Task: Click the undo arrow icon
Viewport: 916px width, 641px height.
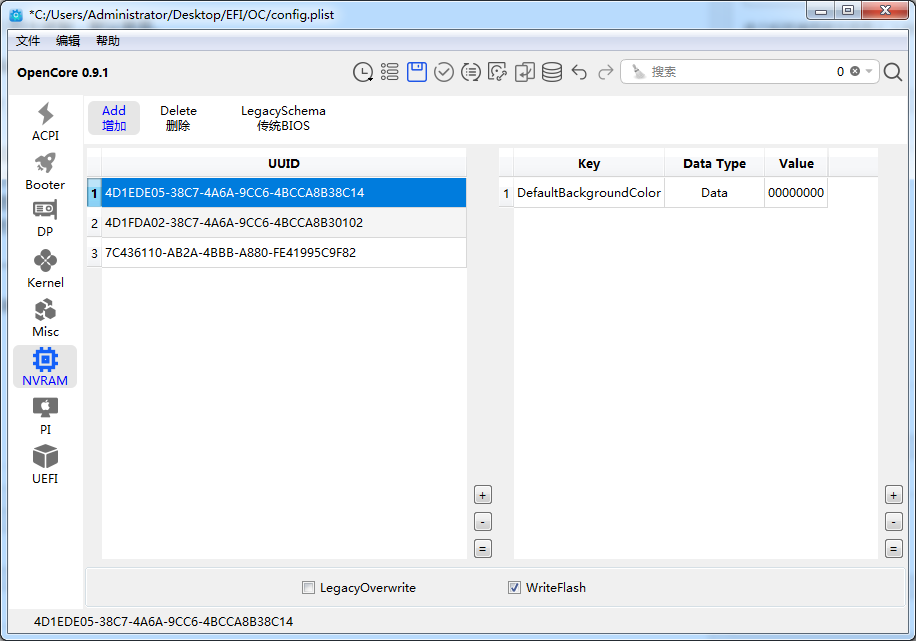Action: point(579,72)
